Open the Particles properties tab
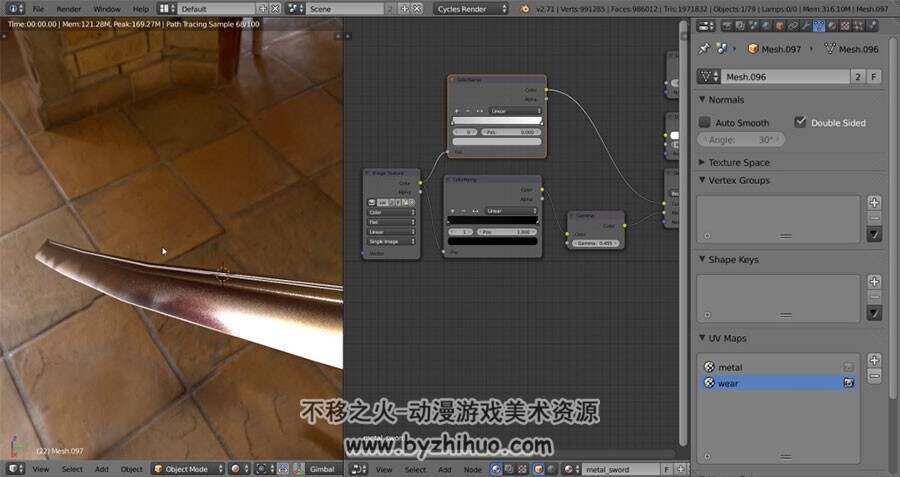Image resolution: width=900 pixels, height=477 pixels. pos(859,26)
